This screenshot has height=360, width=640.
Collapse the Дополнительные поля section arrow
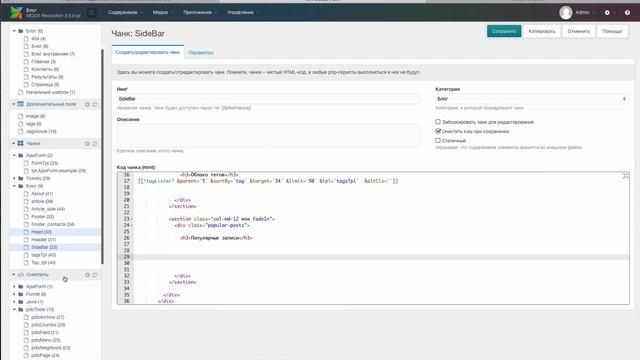tap(14, 104)
